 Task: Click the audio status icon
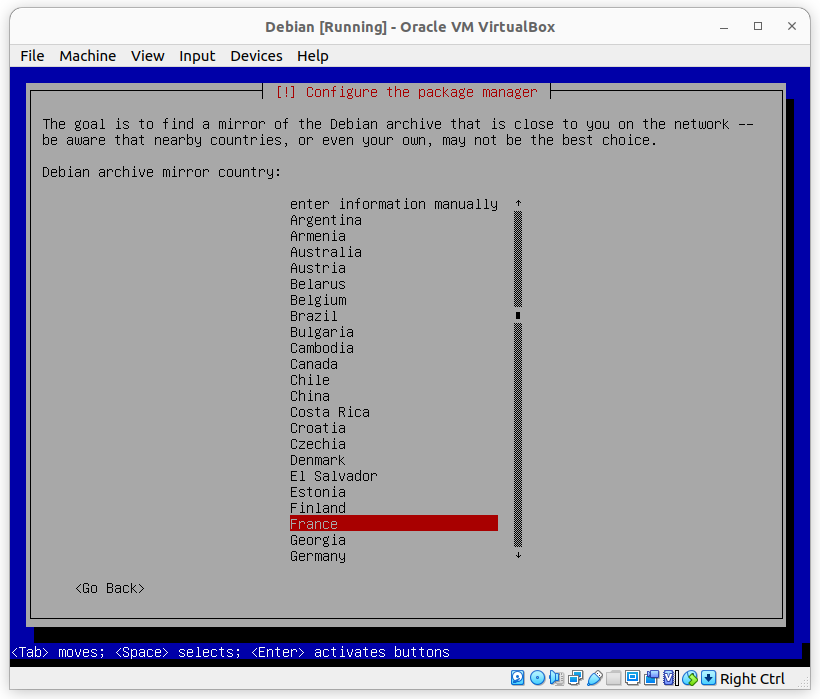tap(556, 678)
